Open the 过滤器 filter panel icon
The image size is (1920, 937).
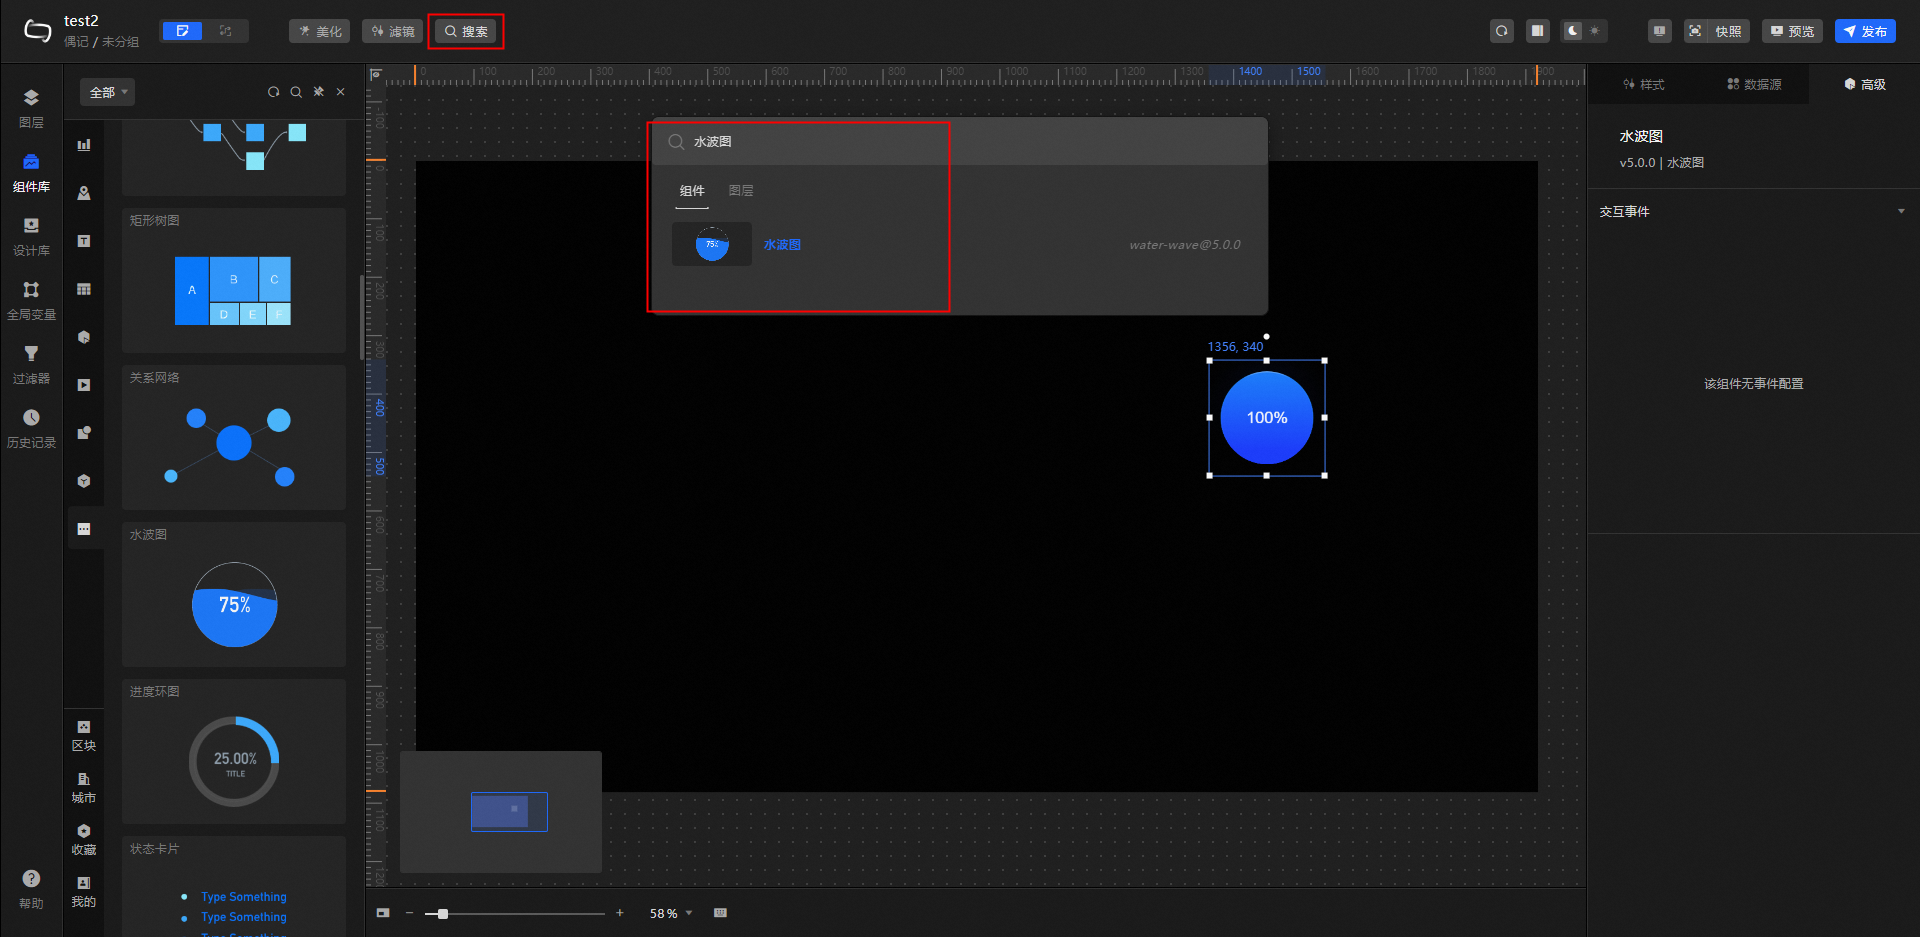pos(31,354)
